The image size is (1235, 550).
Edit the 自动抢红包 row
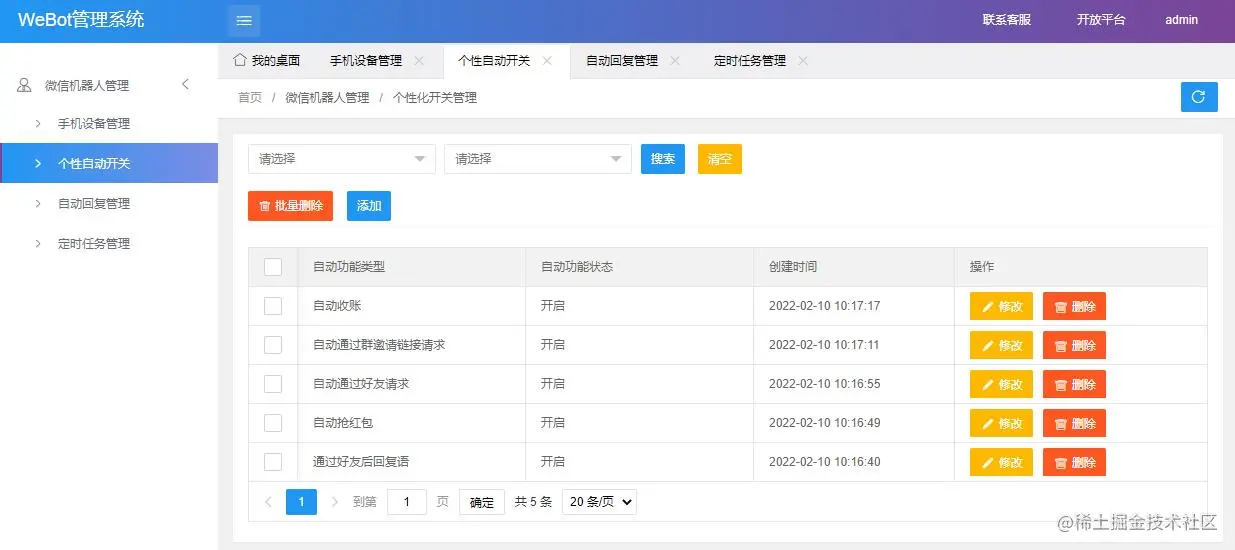pyautogui.click(x=1001, y=423)
